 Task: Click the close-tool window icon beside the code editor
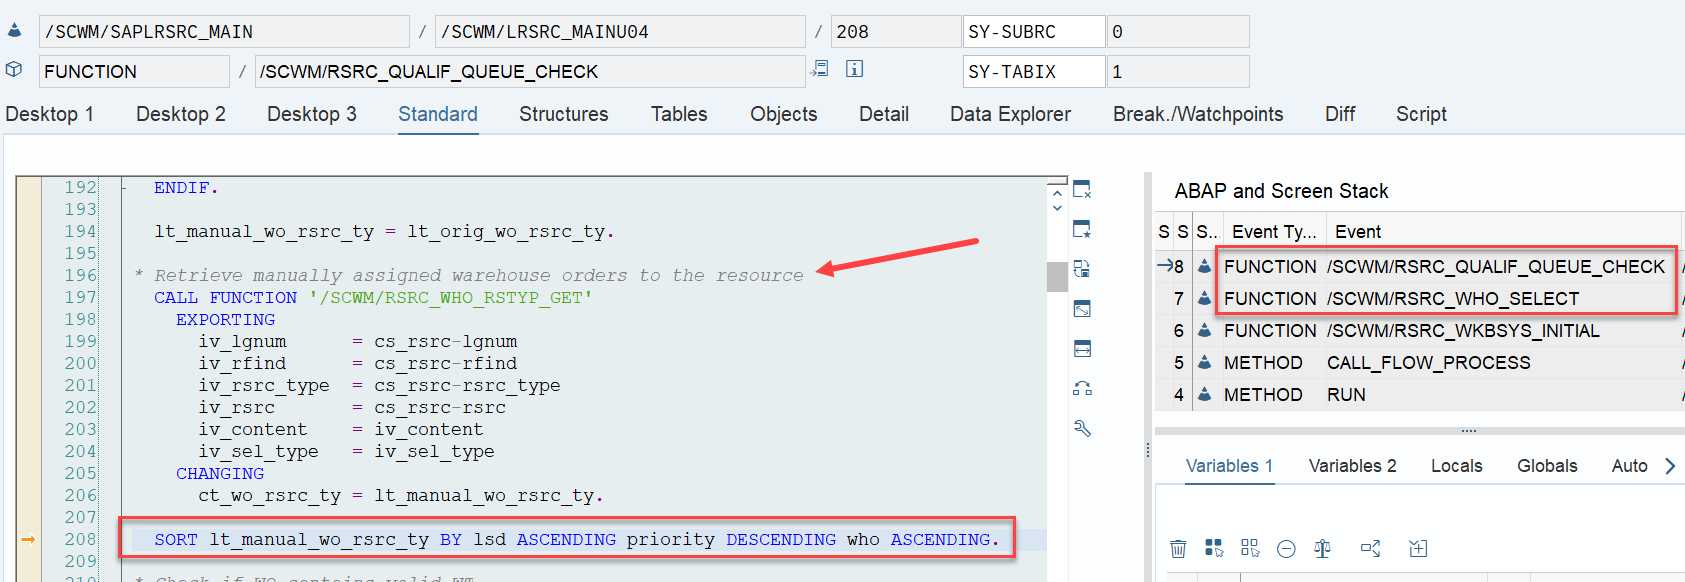click(x=1082, y=189)
